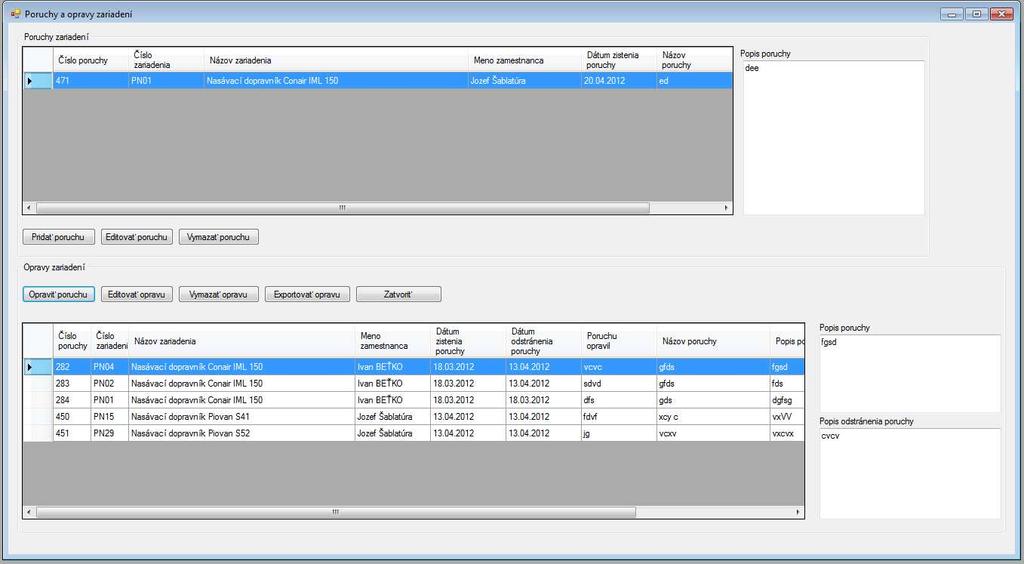Close the Poruchy a opravy window
This screenshot has width=1024, height=564.
(x=1001, y=14)
